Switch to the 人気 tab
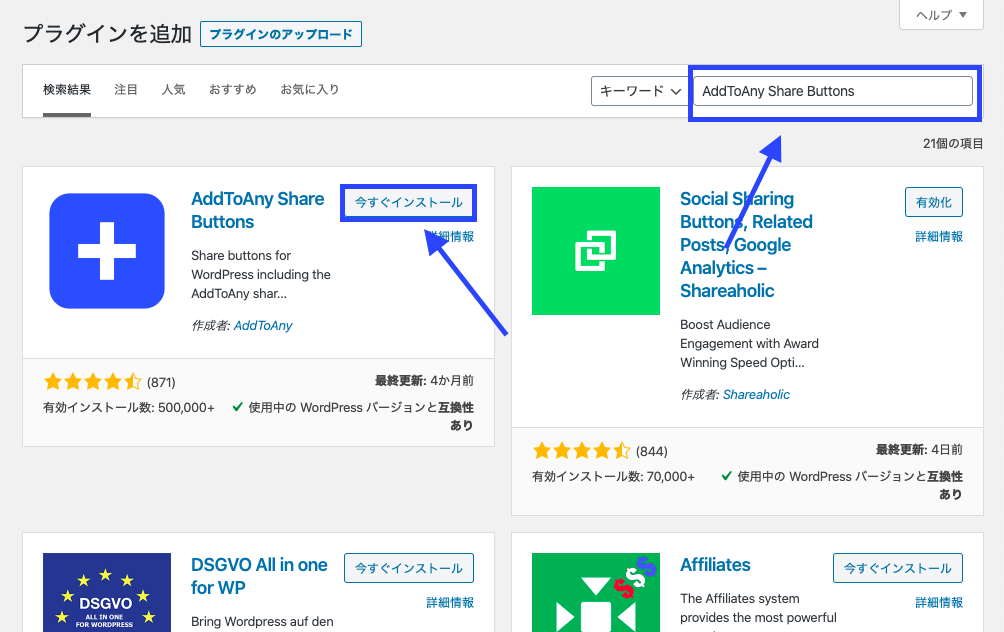 174,90
